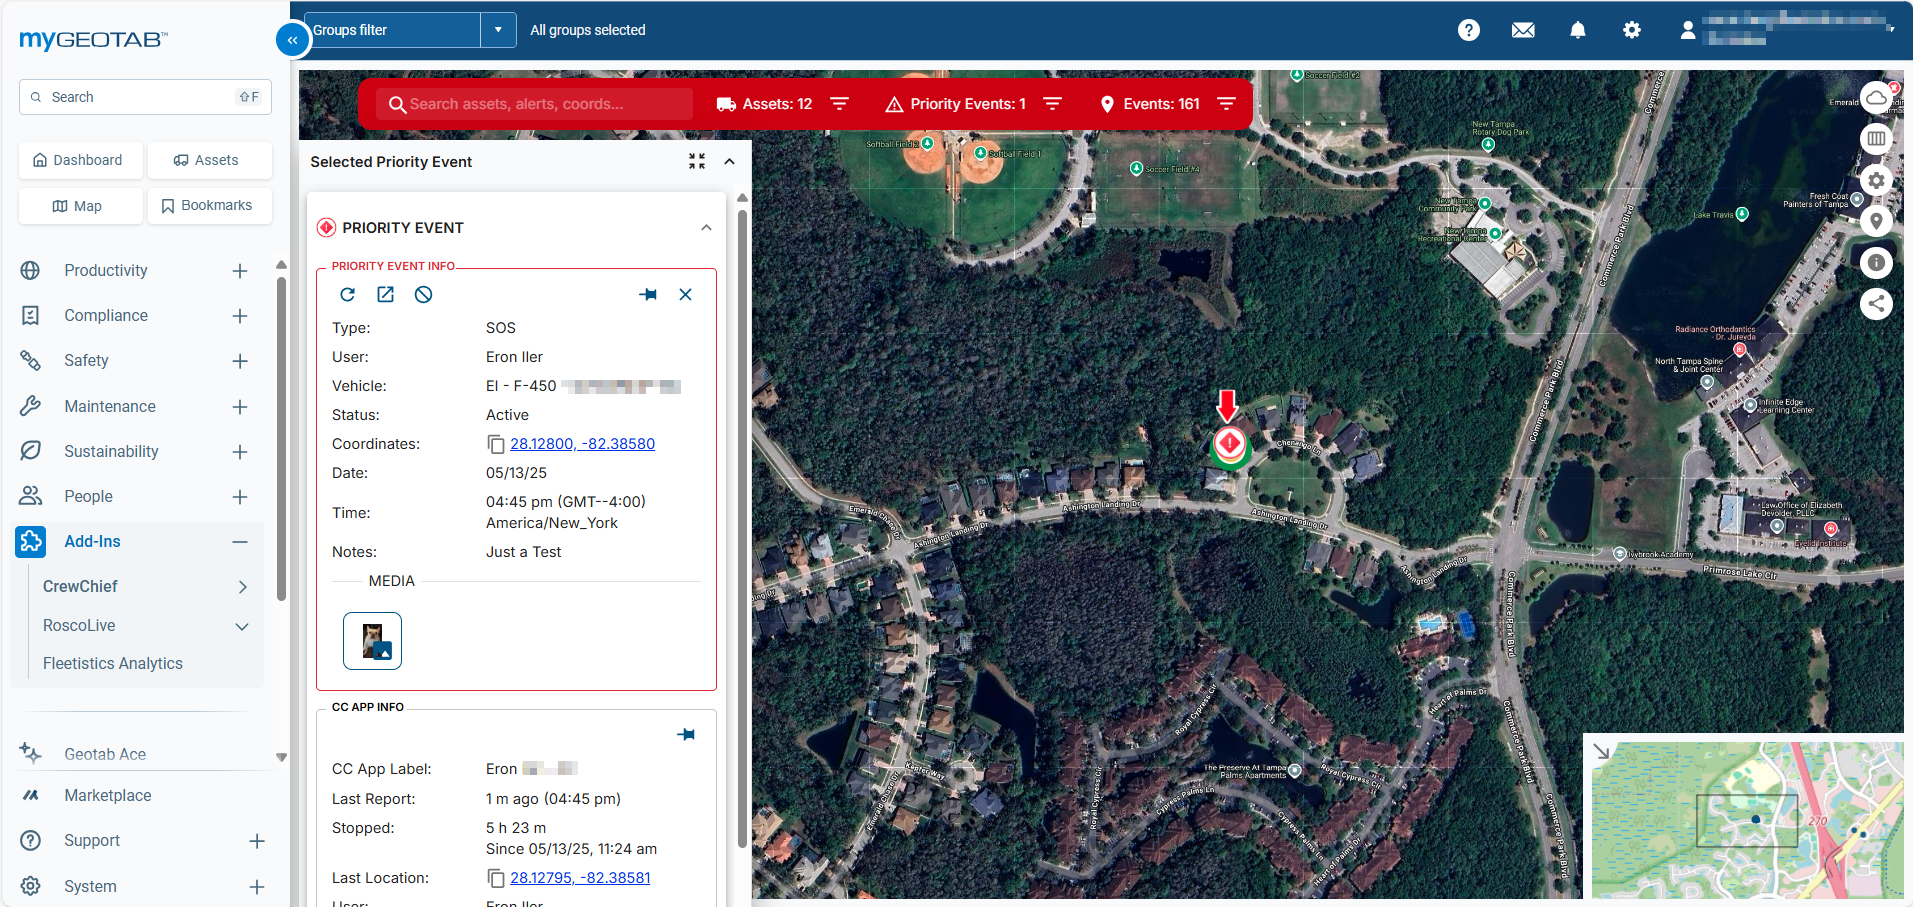This screenshot has width=1913, height=907.
Task: Open the Help question mark icon
Action: pos(1468,30)
